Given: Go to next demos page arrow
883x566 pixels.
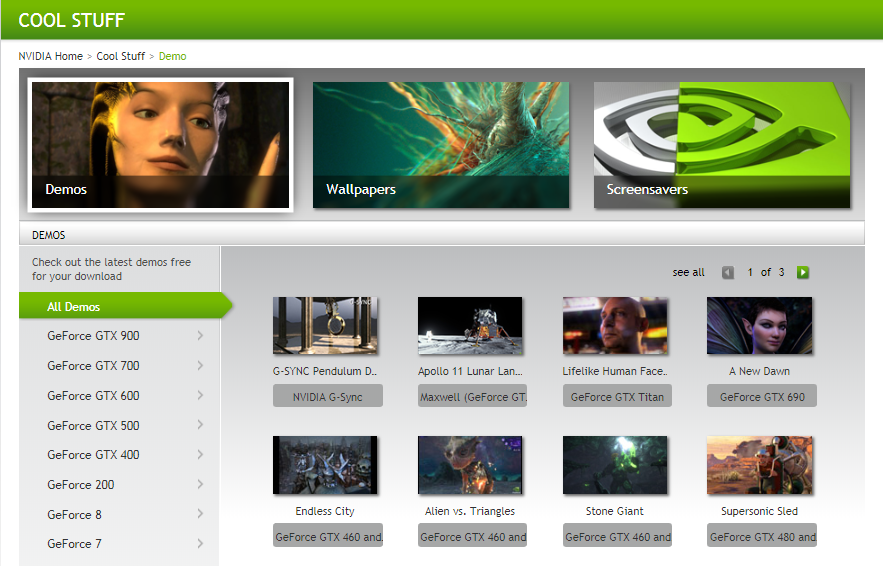Looking at the screenshot, I should pyautogui.click(x=803, y=272).
